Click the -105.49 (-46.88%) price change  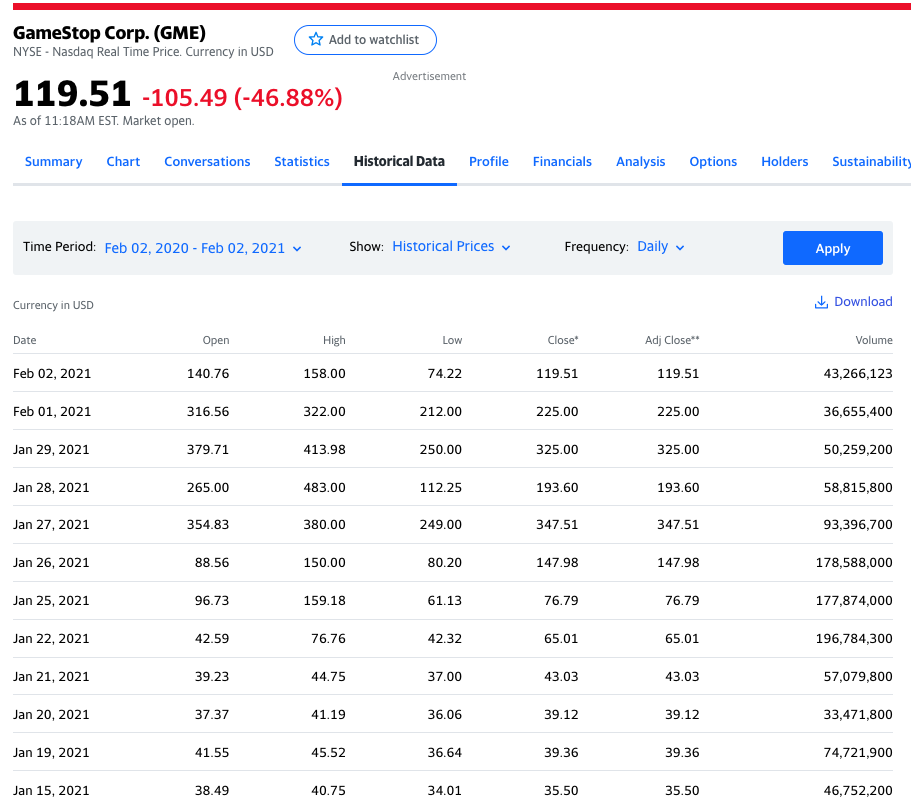coord(242,97)
